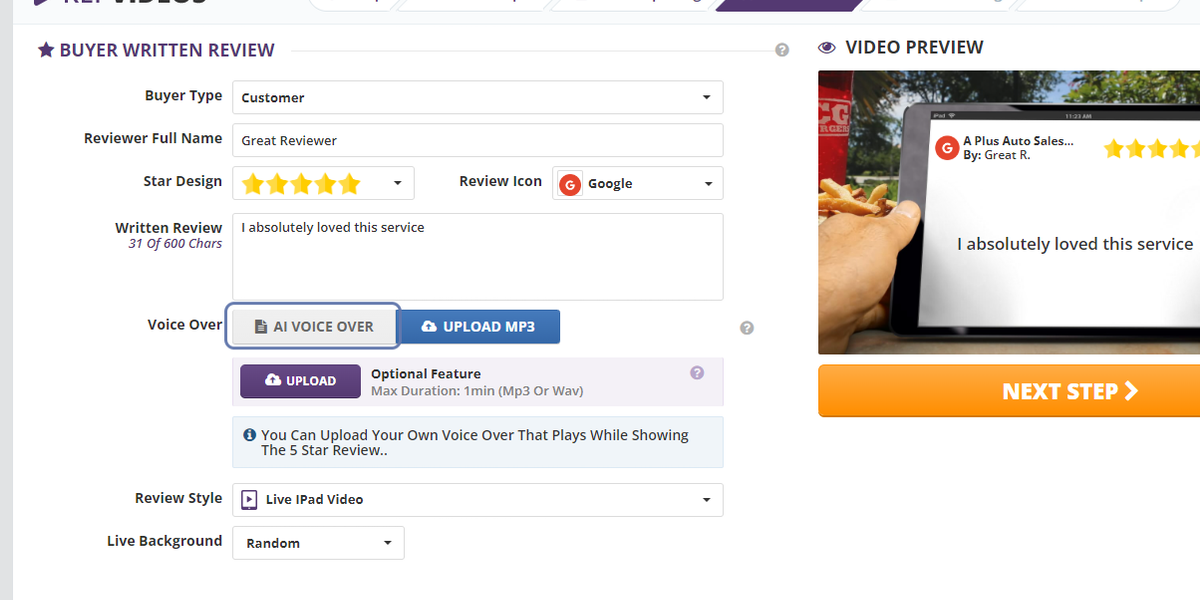The height and width of the screenshot is (601, 1200).
Task: Open the Live Background dropdown
Action: (x=317, y=542)
